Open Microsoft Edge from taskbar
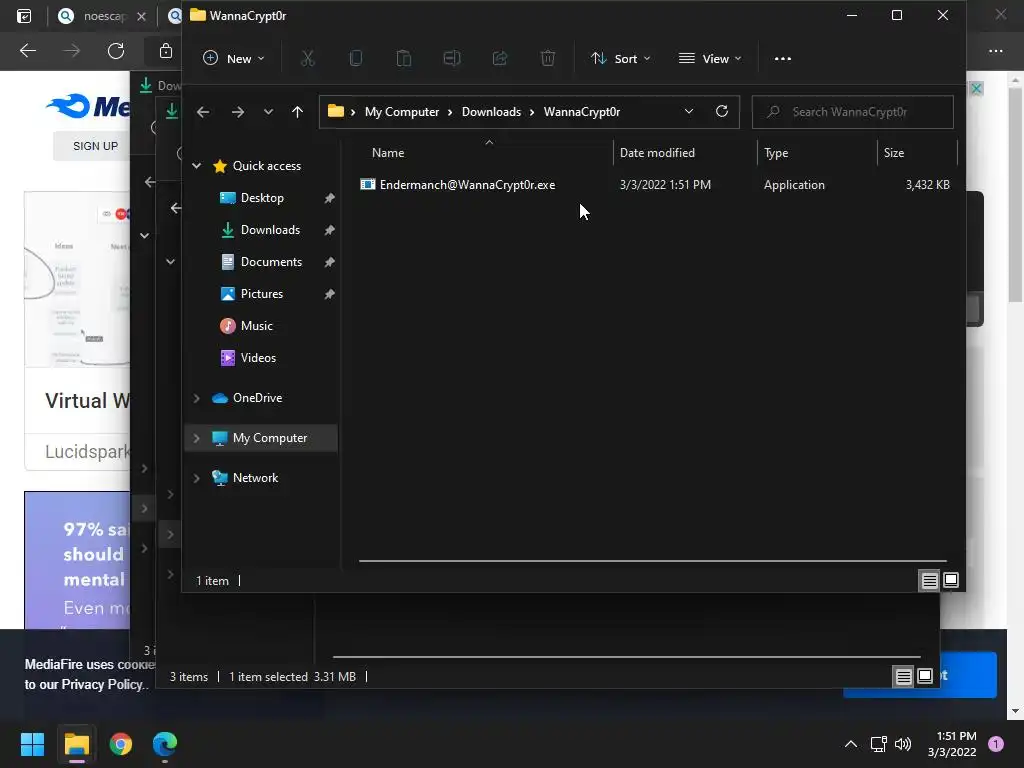The height and width of the screenshot is (768, 1024). point(165,744)
